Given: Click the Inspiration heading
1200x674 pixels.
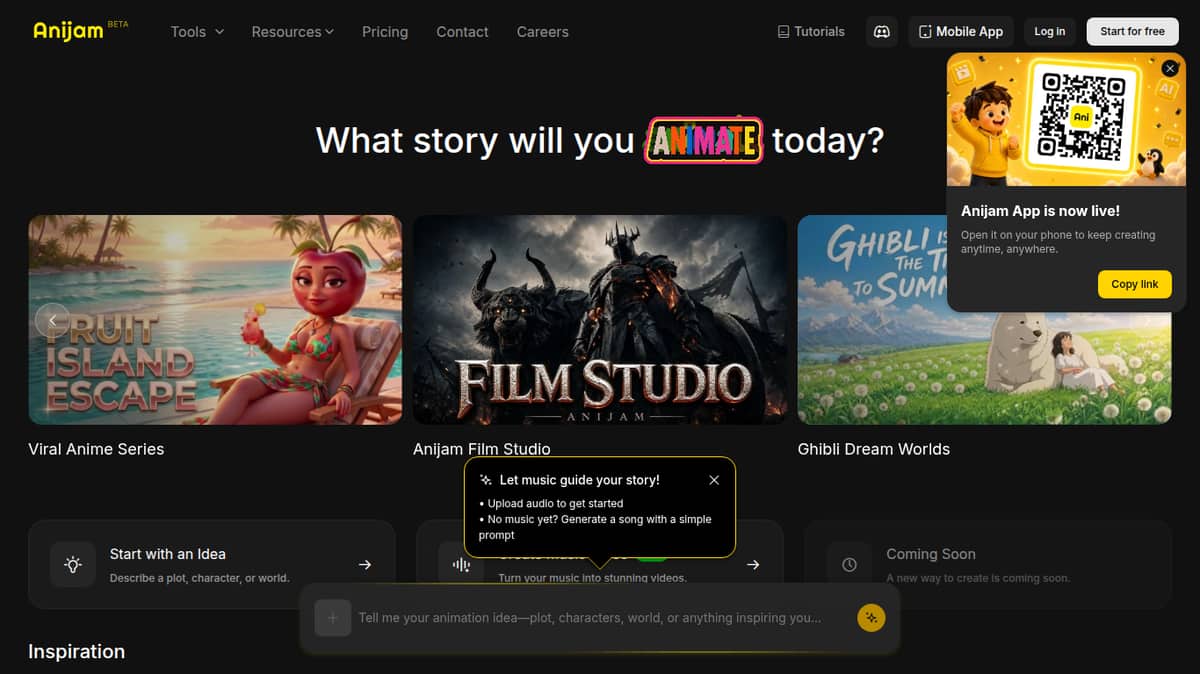Looking at the screenshot, I should click(x=77, y=651).
